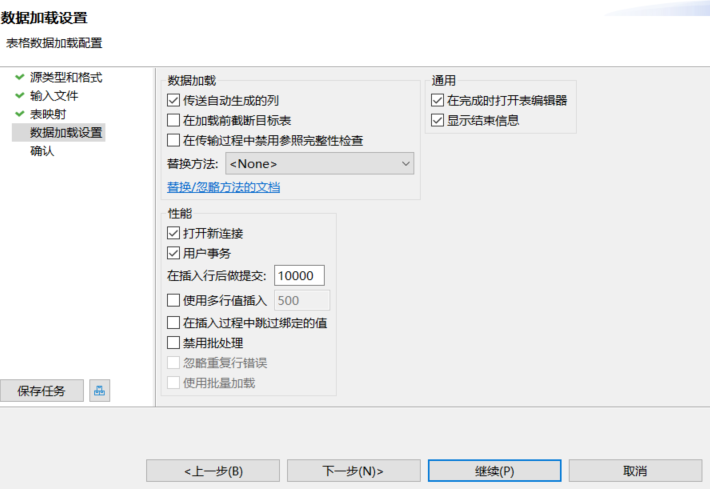Disable 打开新连接 checkbox
Image resolution: width=710 pixels, height=489 pixels.
(x=173, y=233)
